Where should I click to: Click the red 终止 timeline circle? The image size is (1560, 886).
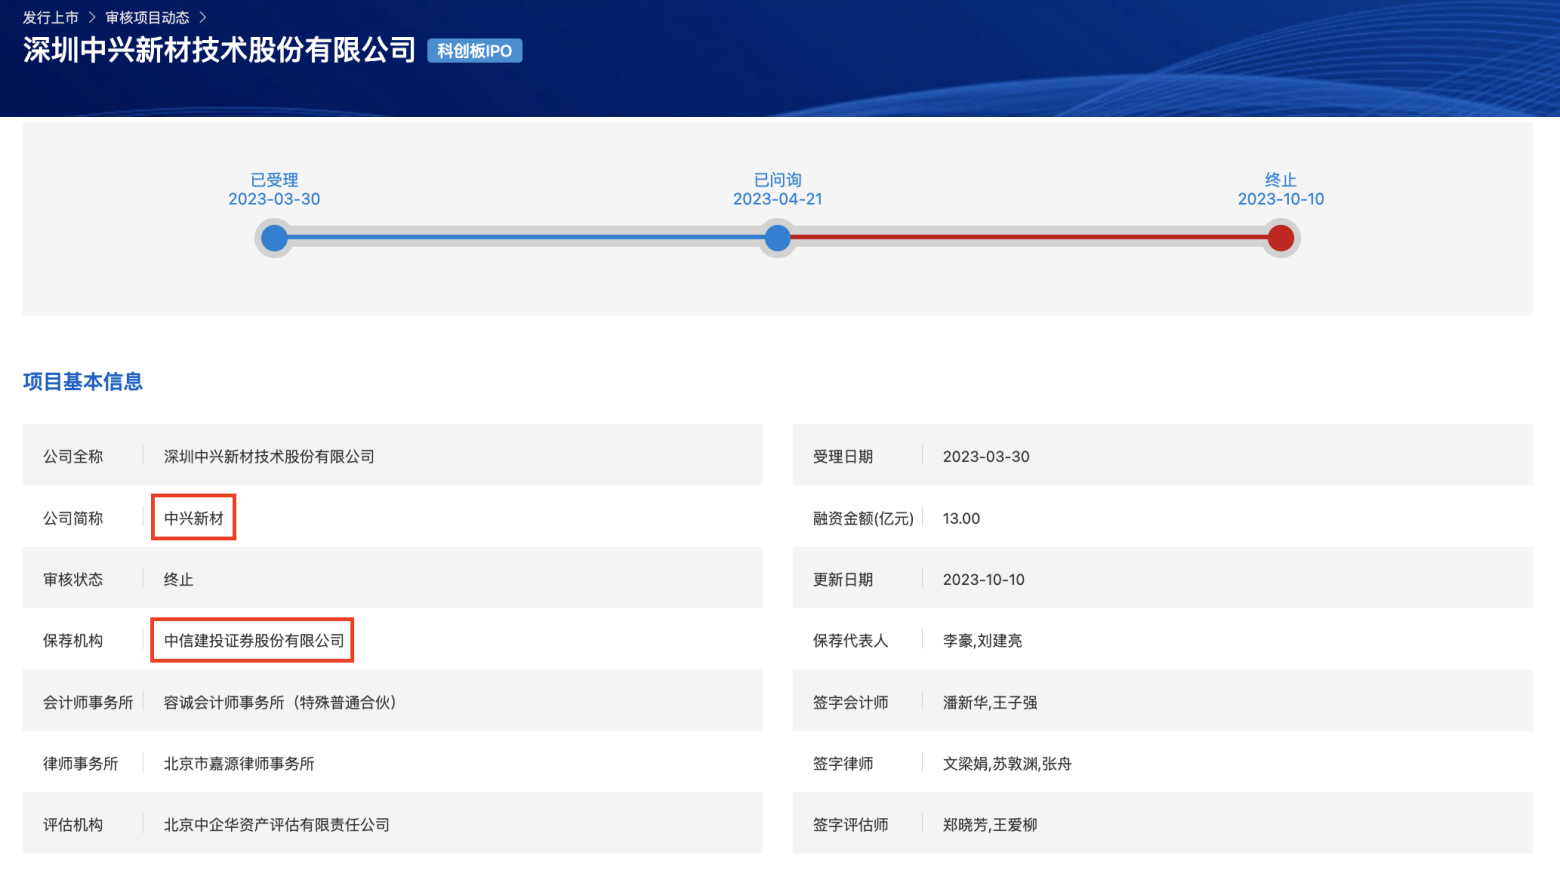1280,238
